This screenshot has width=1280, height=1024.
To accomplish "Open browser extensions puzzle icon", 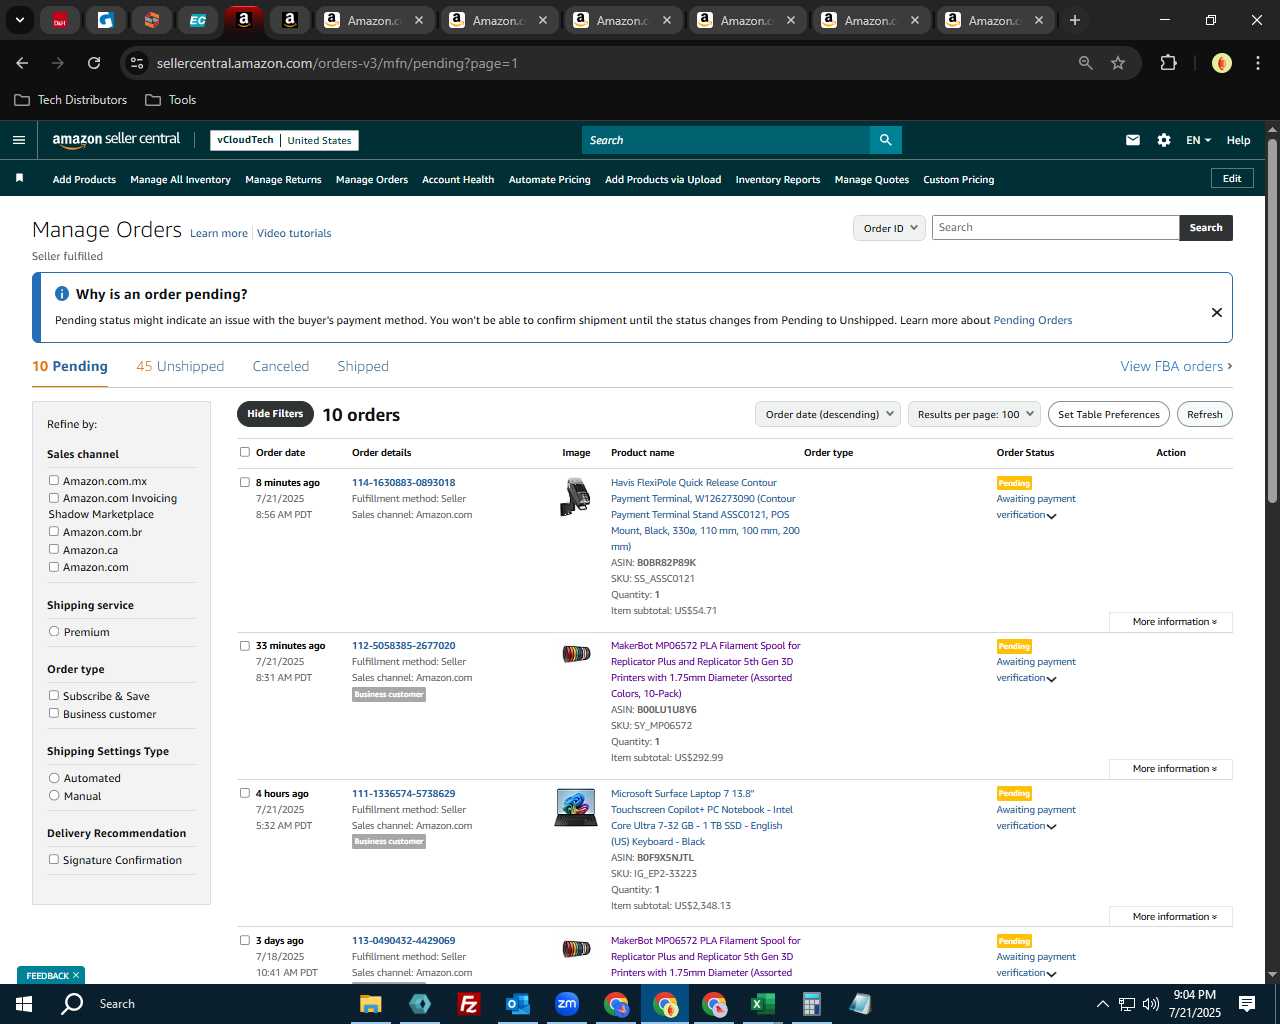I will click(x=1168, y=63).
